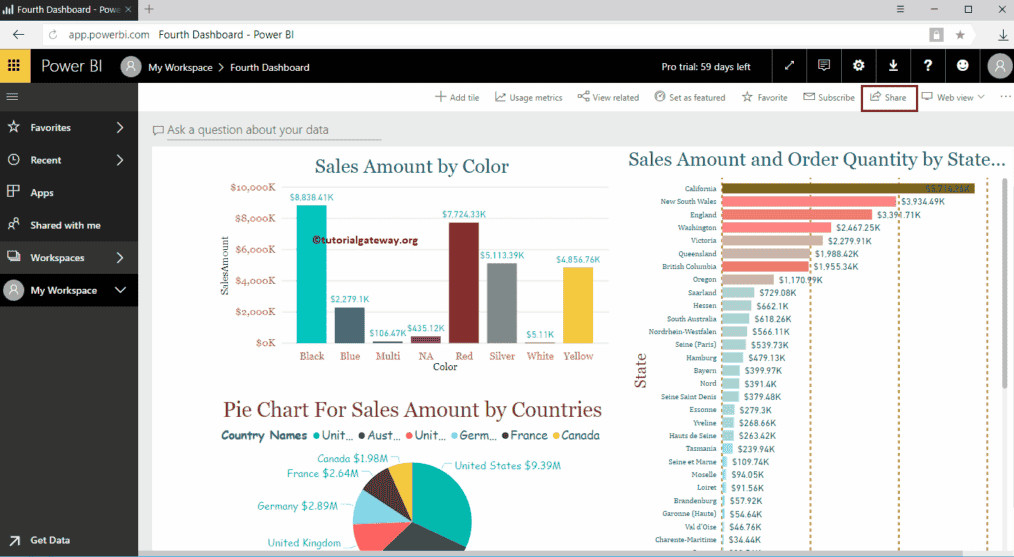Click Get Data link
The height and width of the screenshot is (557, 1014).
tap(50, 540)
